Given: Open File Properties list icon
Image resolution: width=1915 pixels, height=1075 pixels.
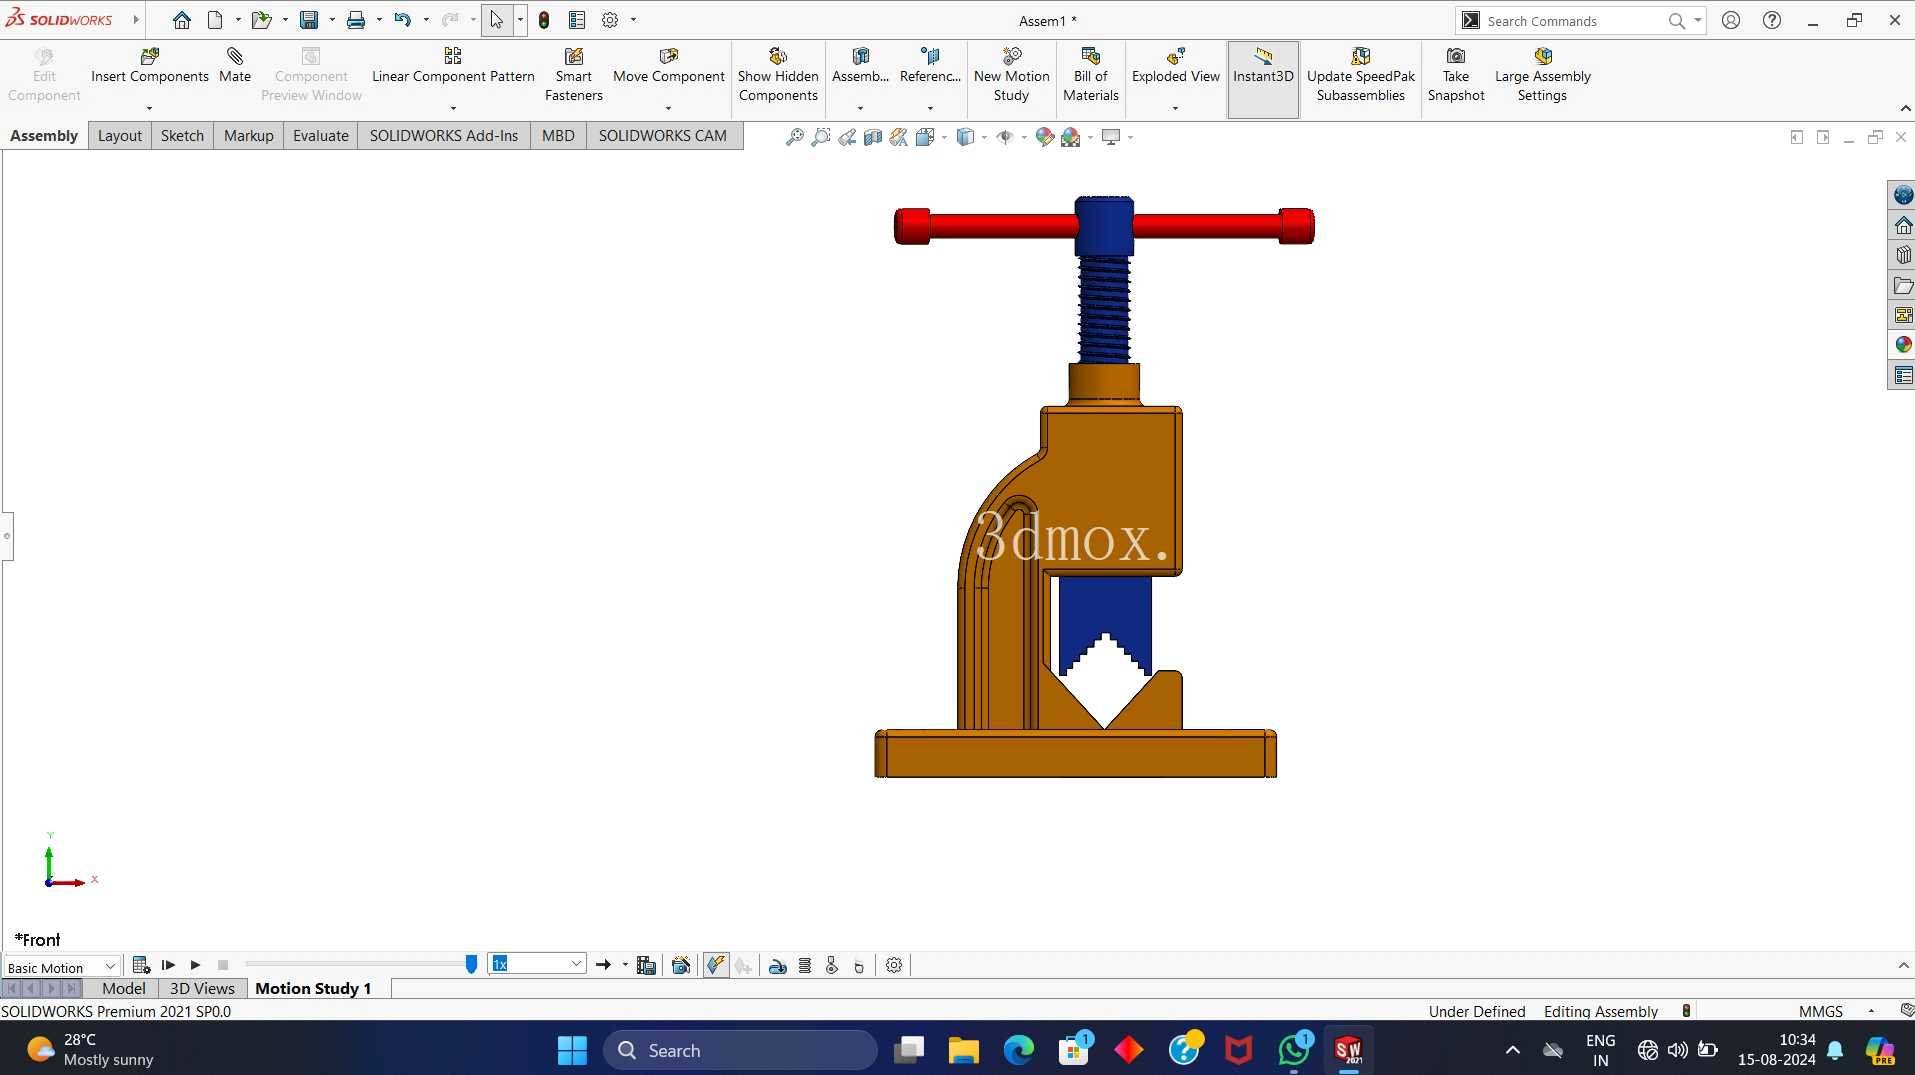Looking at the screenshot, I should (x=577, y=20).
